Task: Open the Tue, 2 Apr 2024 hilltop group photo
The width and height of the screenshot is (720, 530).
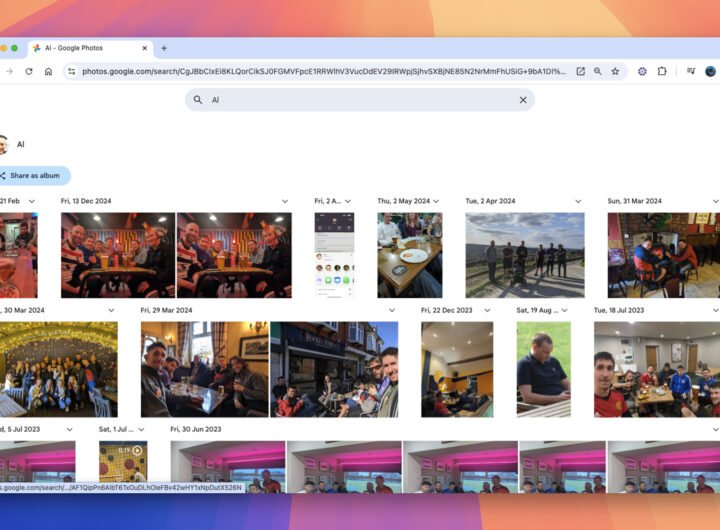Action: tap(524, 255)
